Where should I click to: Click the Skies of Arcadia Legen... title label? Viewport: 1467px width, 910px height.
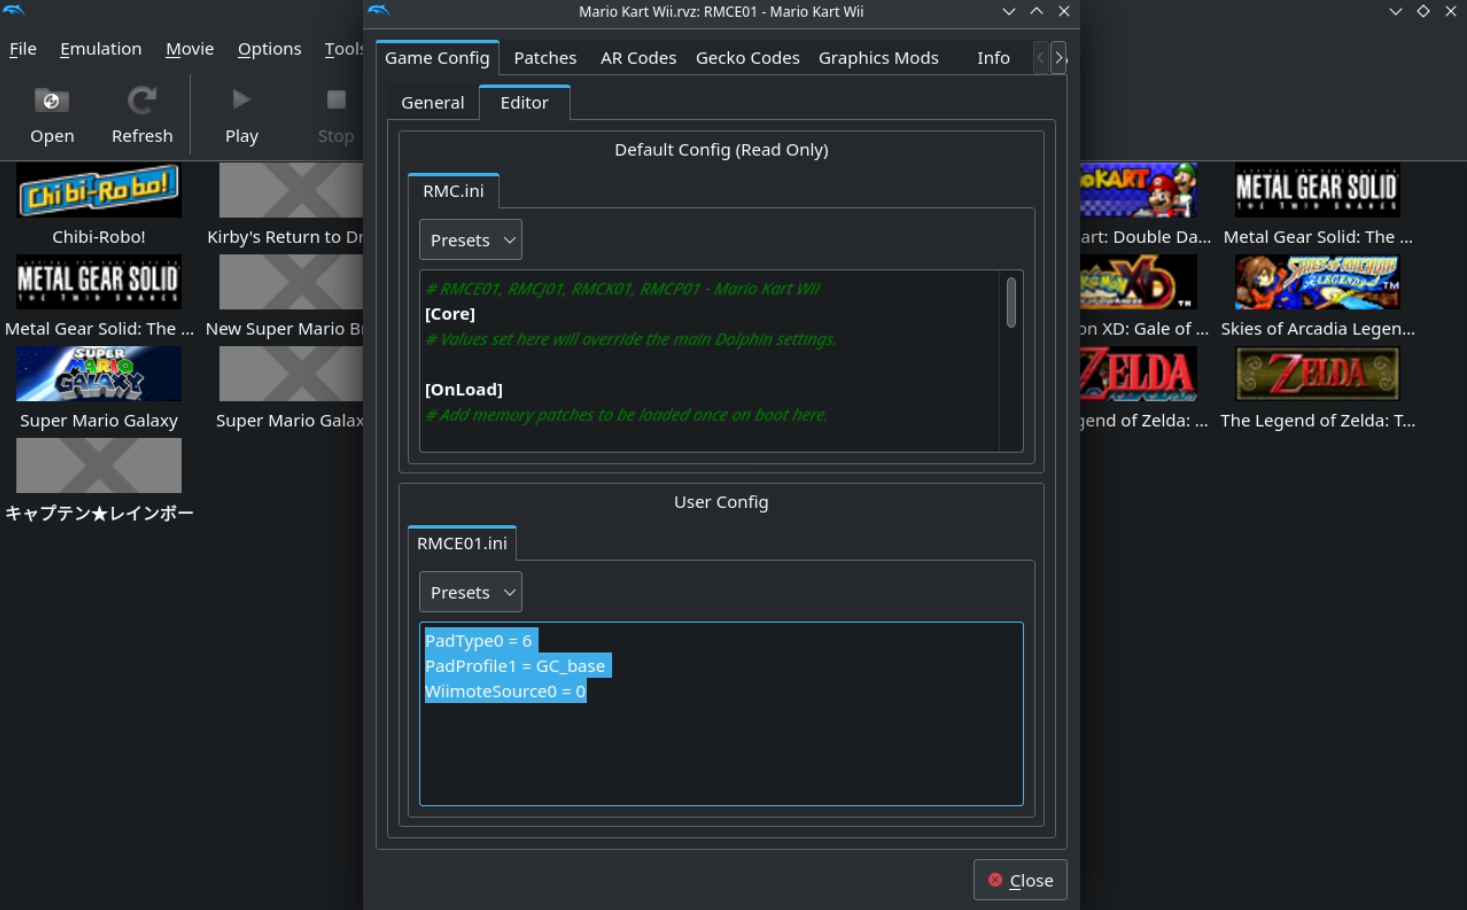click(x=1317, y=329)
